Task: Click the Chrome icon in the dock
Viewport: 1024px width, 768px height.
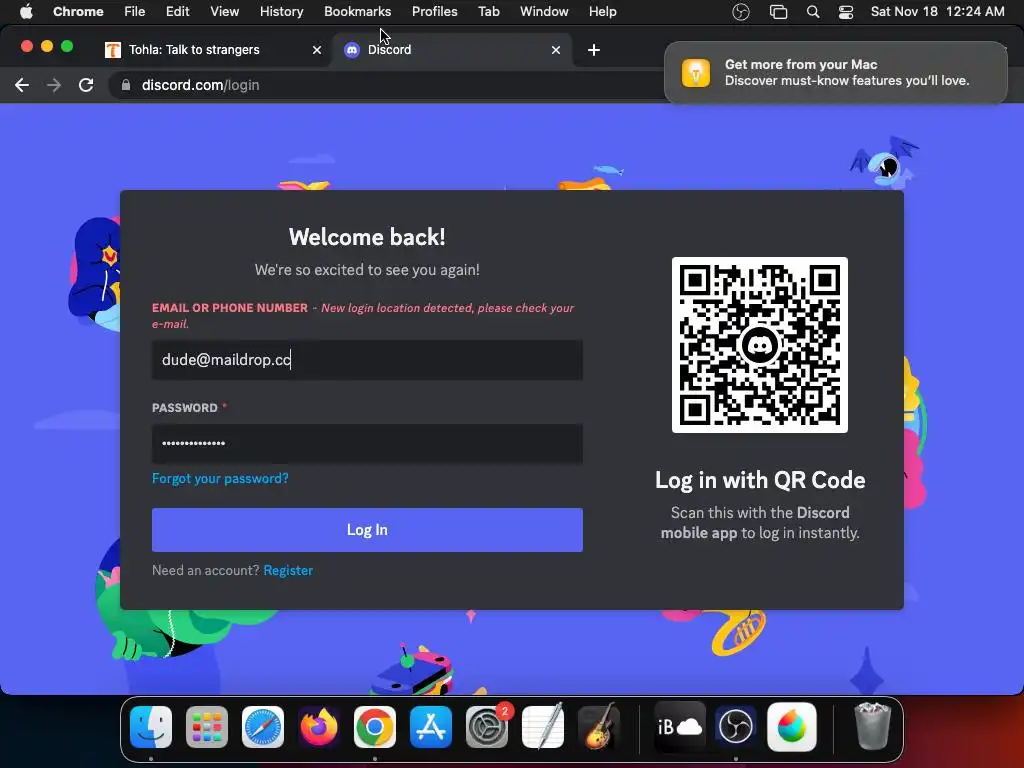Action: pos(375,727)
